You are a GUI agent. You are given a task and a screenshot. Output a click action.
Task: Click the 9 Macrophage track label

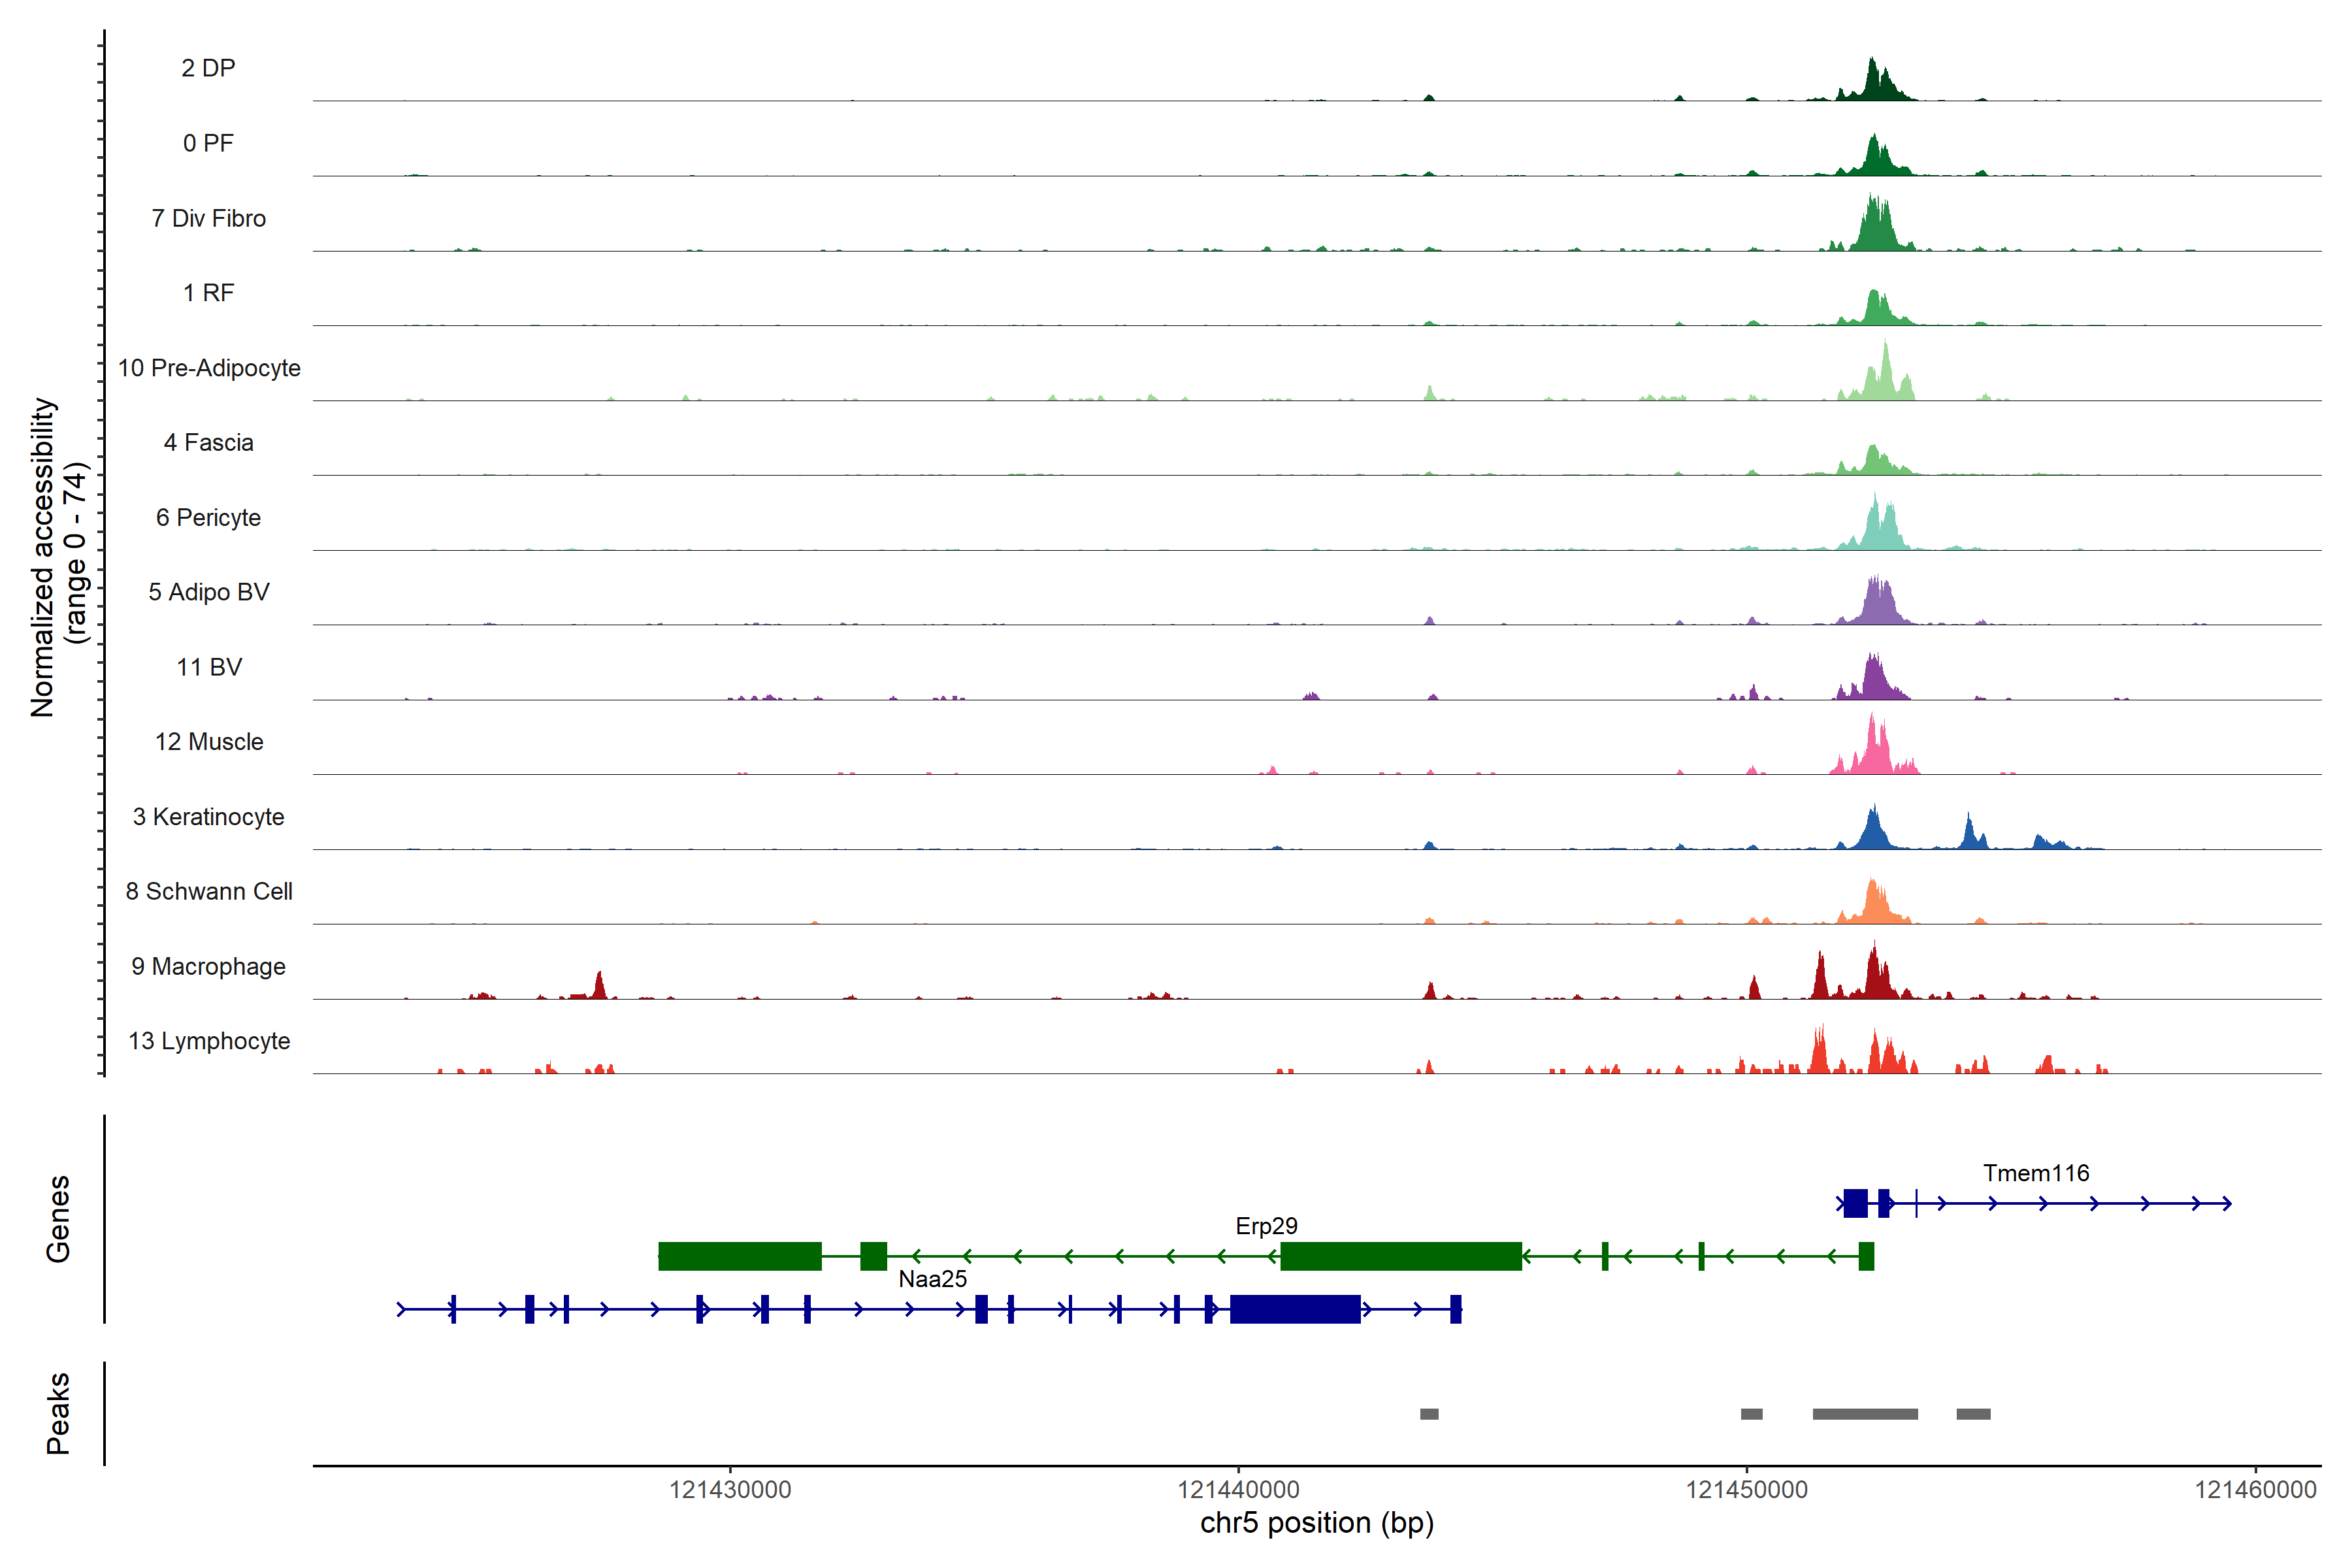pyautogui.click(x=208, y=966)
